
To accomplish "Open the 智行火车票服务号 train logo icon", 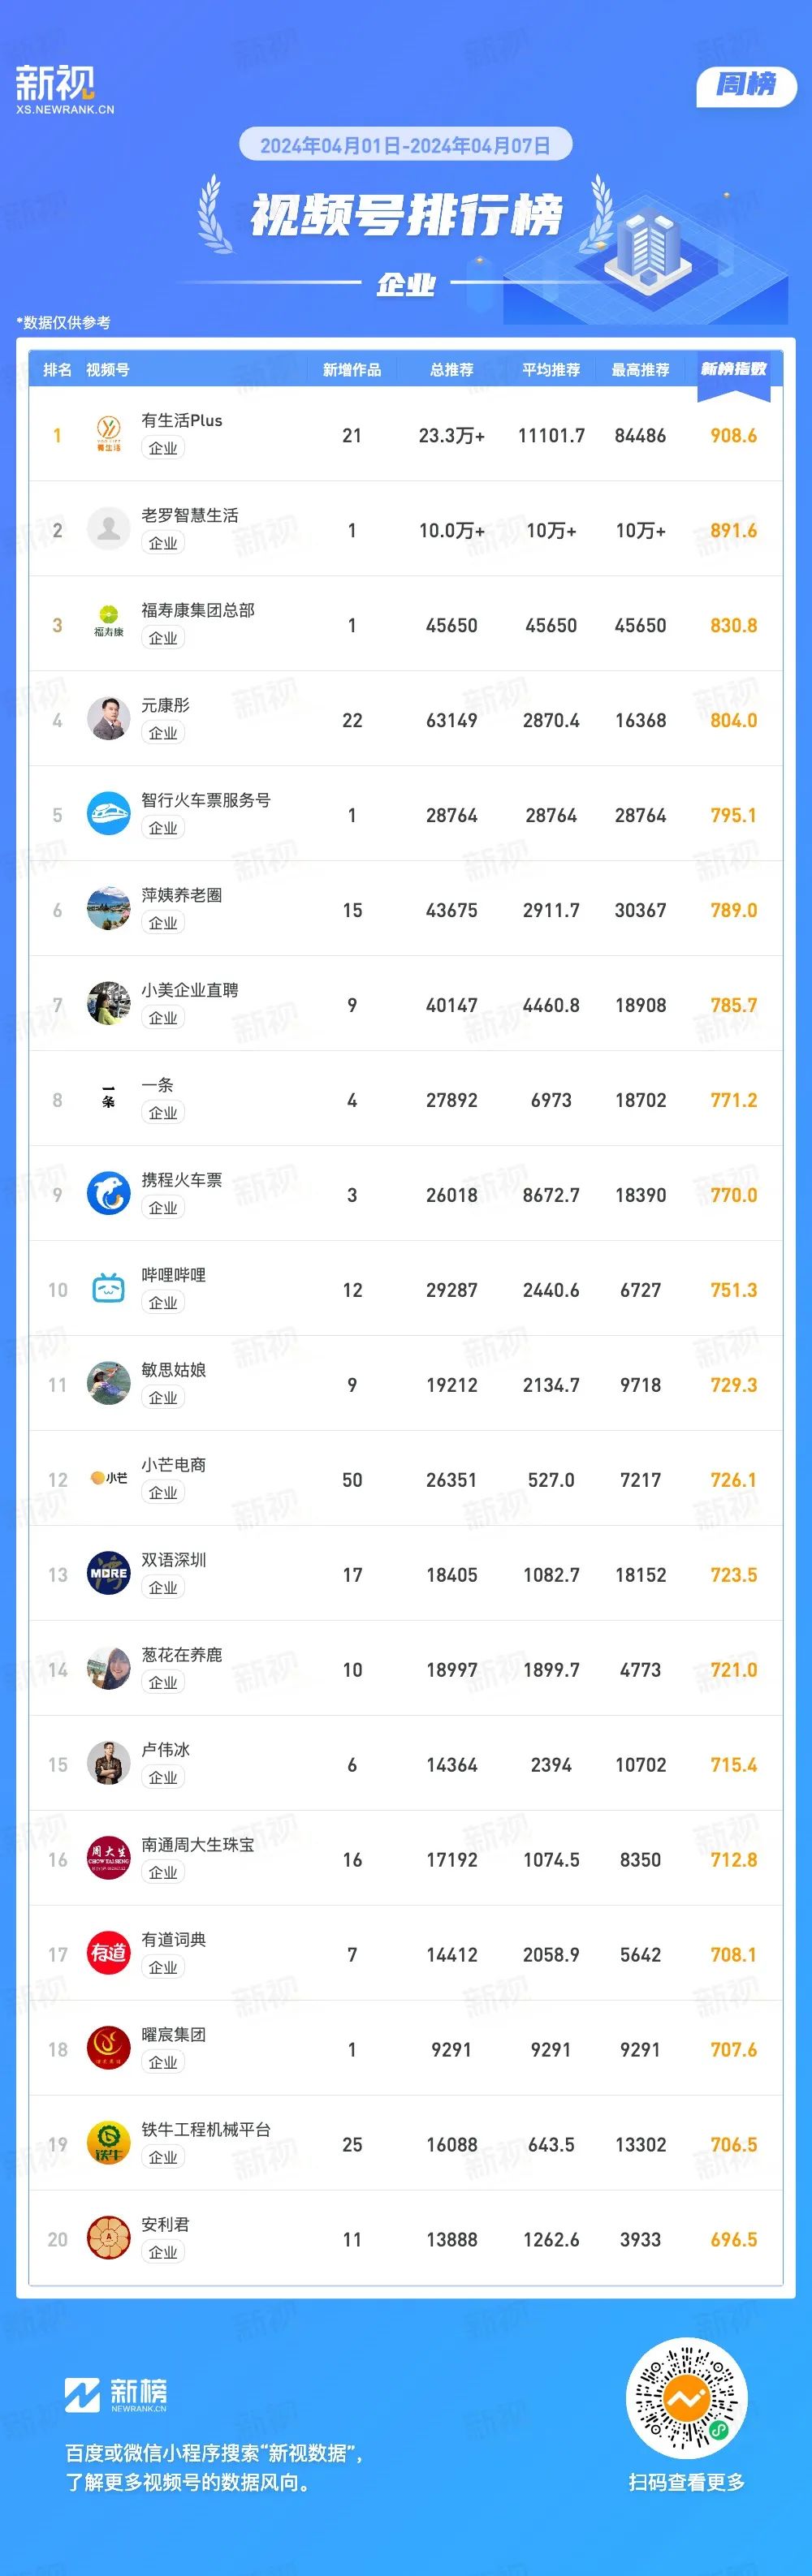I will pos(108,814).
